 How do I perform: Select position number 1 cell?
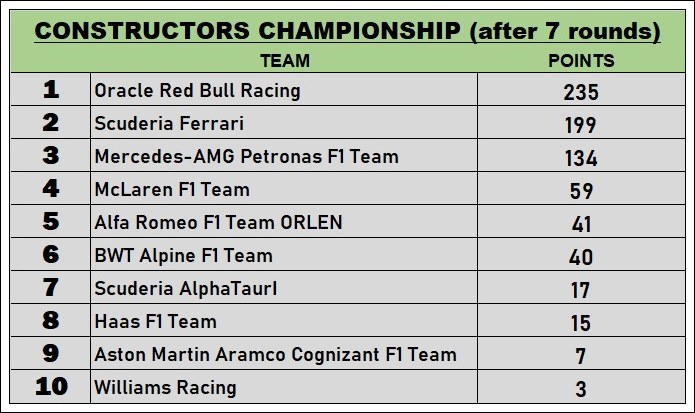click(51, 90)
